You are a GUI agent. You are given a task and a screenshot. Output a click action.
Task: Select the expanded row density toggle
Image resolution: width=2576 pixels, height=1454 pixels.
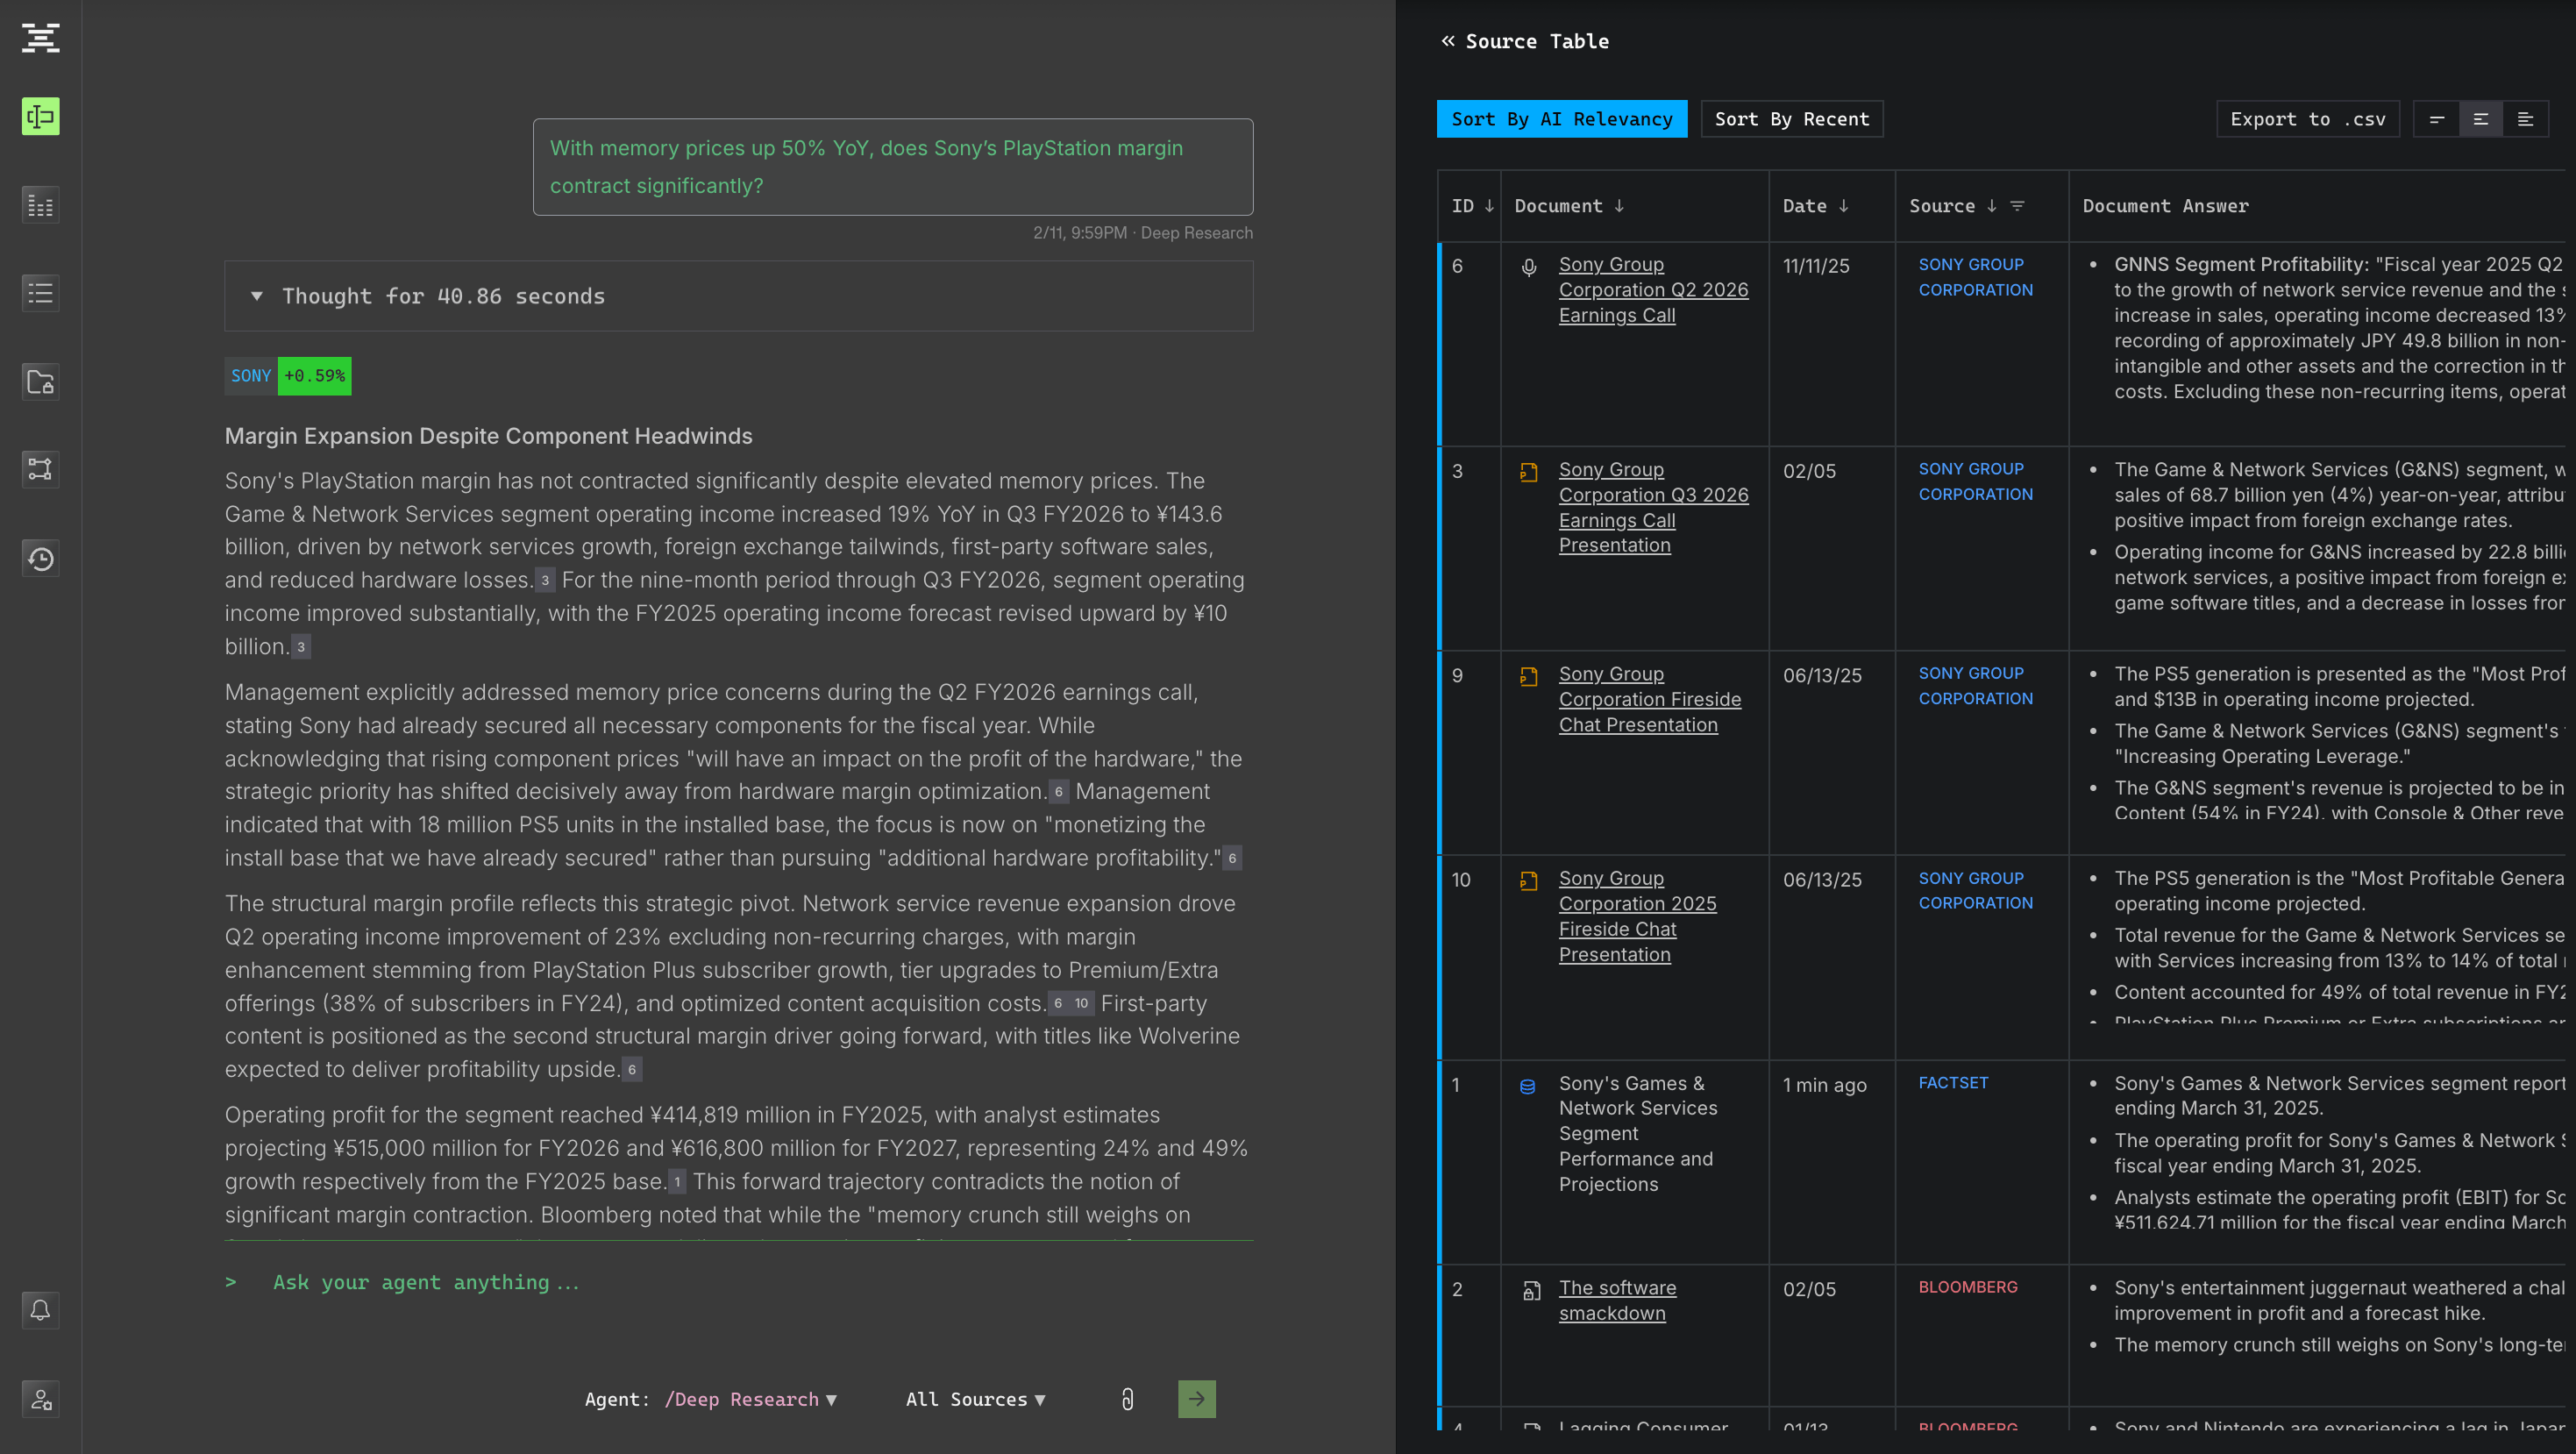tap(2525, 119)
